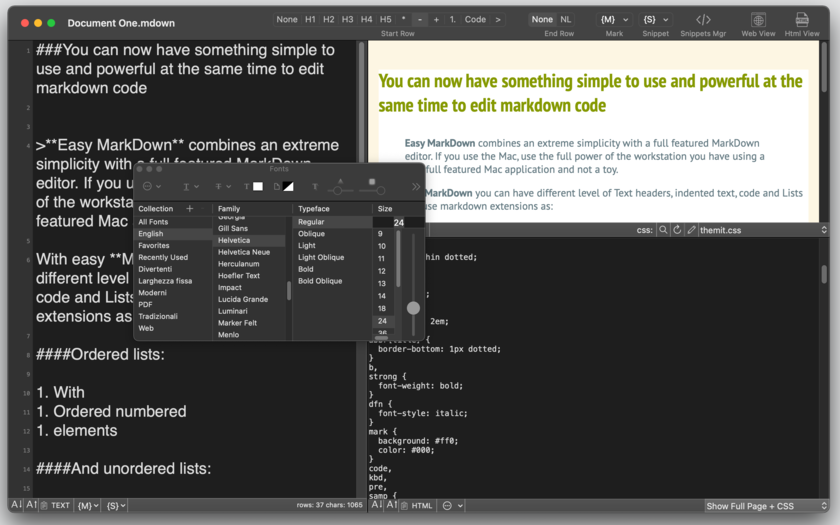Select the dash bullet start row
840x525 pixels.
pos(420,19)
